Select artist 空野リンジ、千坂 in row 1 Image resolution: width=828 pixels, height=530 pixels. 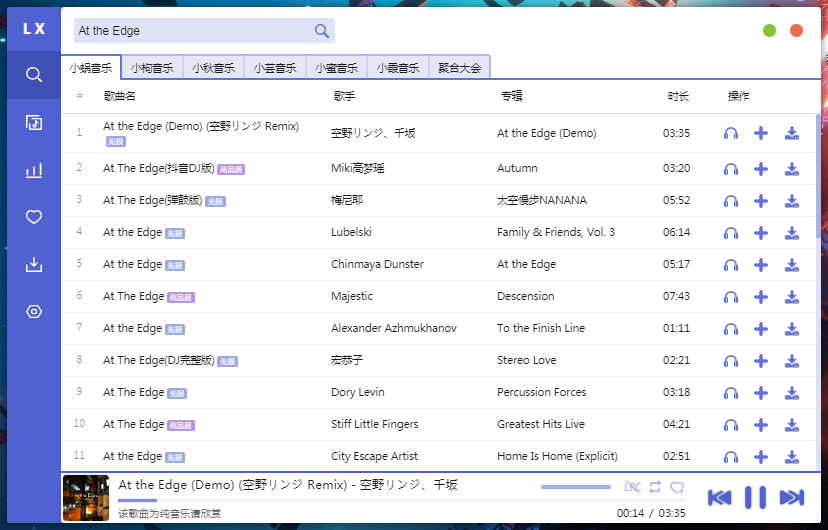click(373, 133)
